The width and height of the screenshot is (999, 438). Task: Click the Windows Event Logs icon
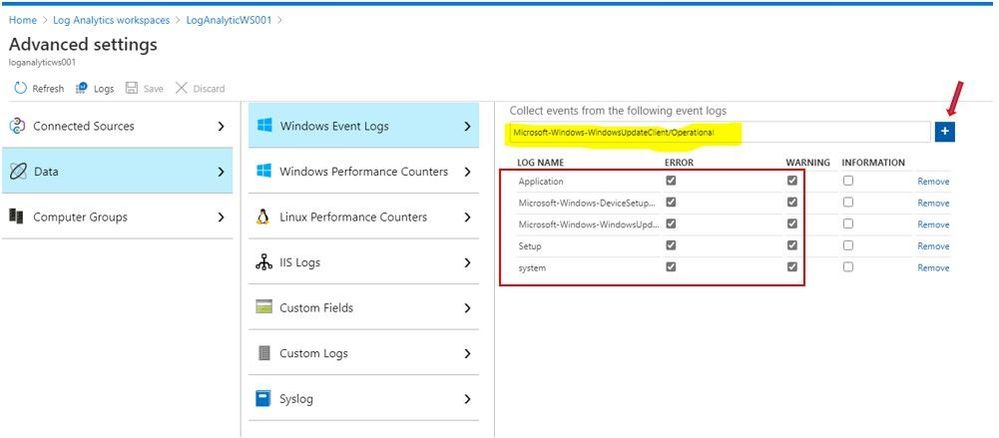tap(264, 126)
